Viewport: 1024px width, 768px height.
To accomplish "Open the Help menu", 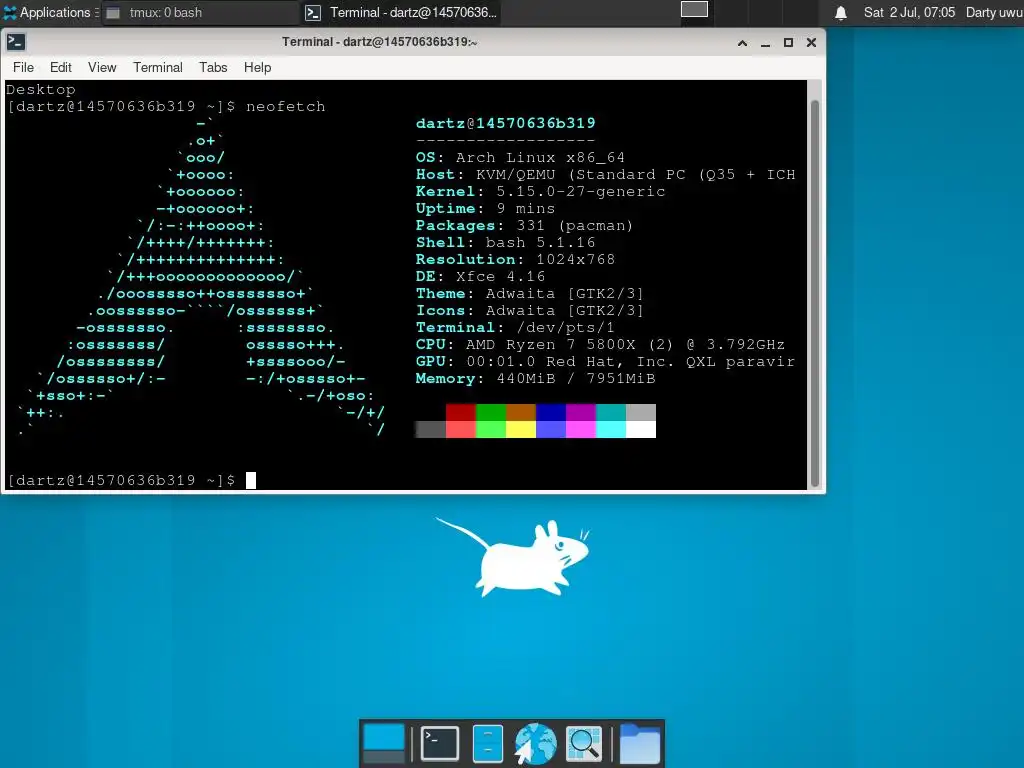I will tap(257, 67).
